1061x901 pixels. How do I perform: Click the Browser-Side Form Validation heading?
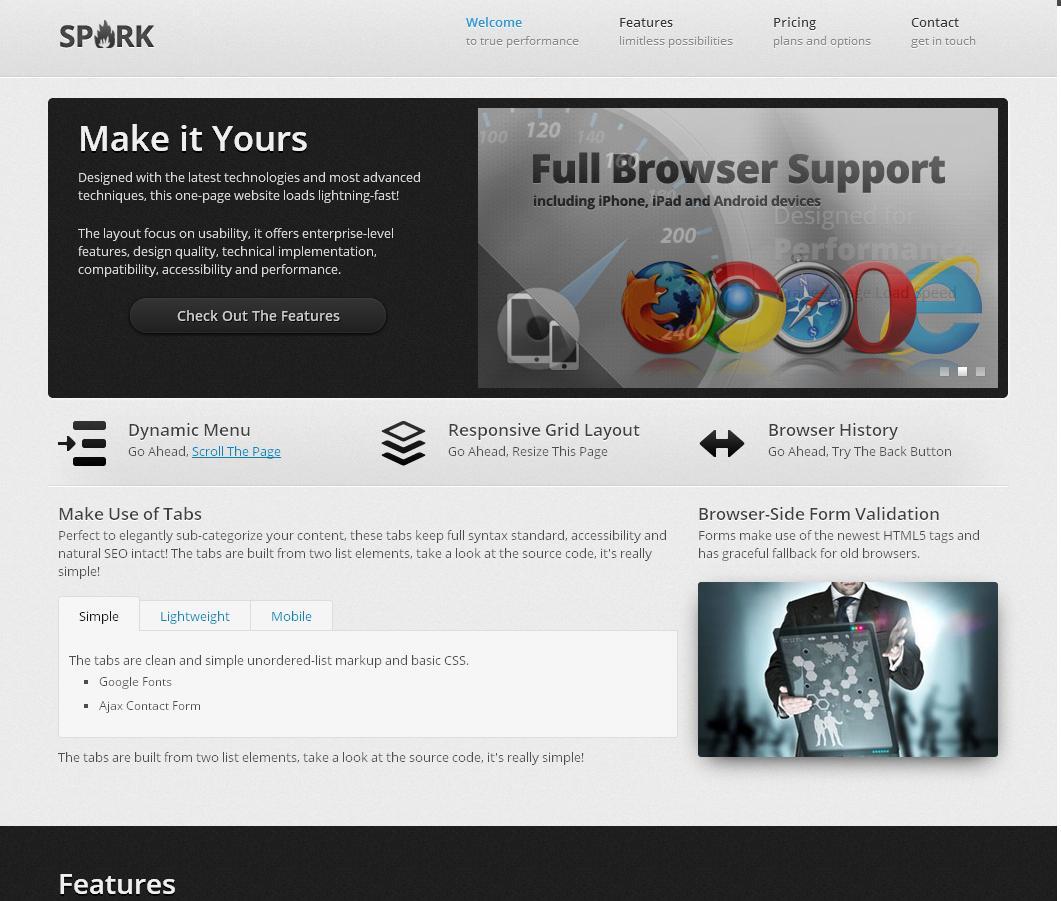(x=819, y=513)
